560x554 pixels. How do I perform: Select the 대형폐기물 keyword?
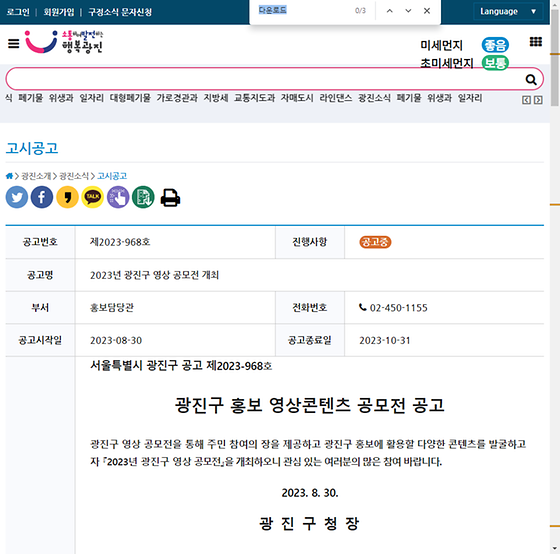point(130,98)
